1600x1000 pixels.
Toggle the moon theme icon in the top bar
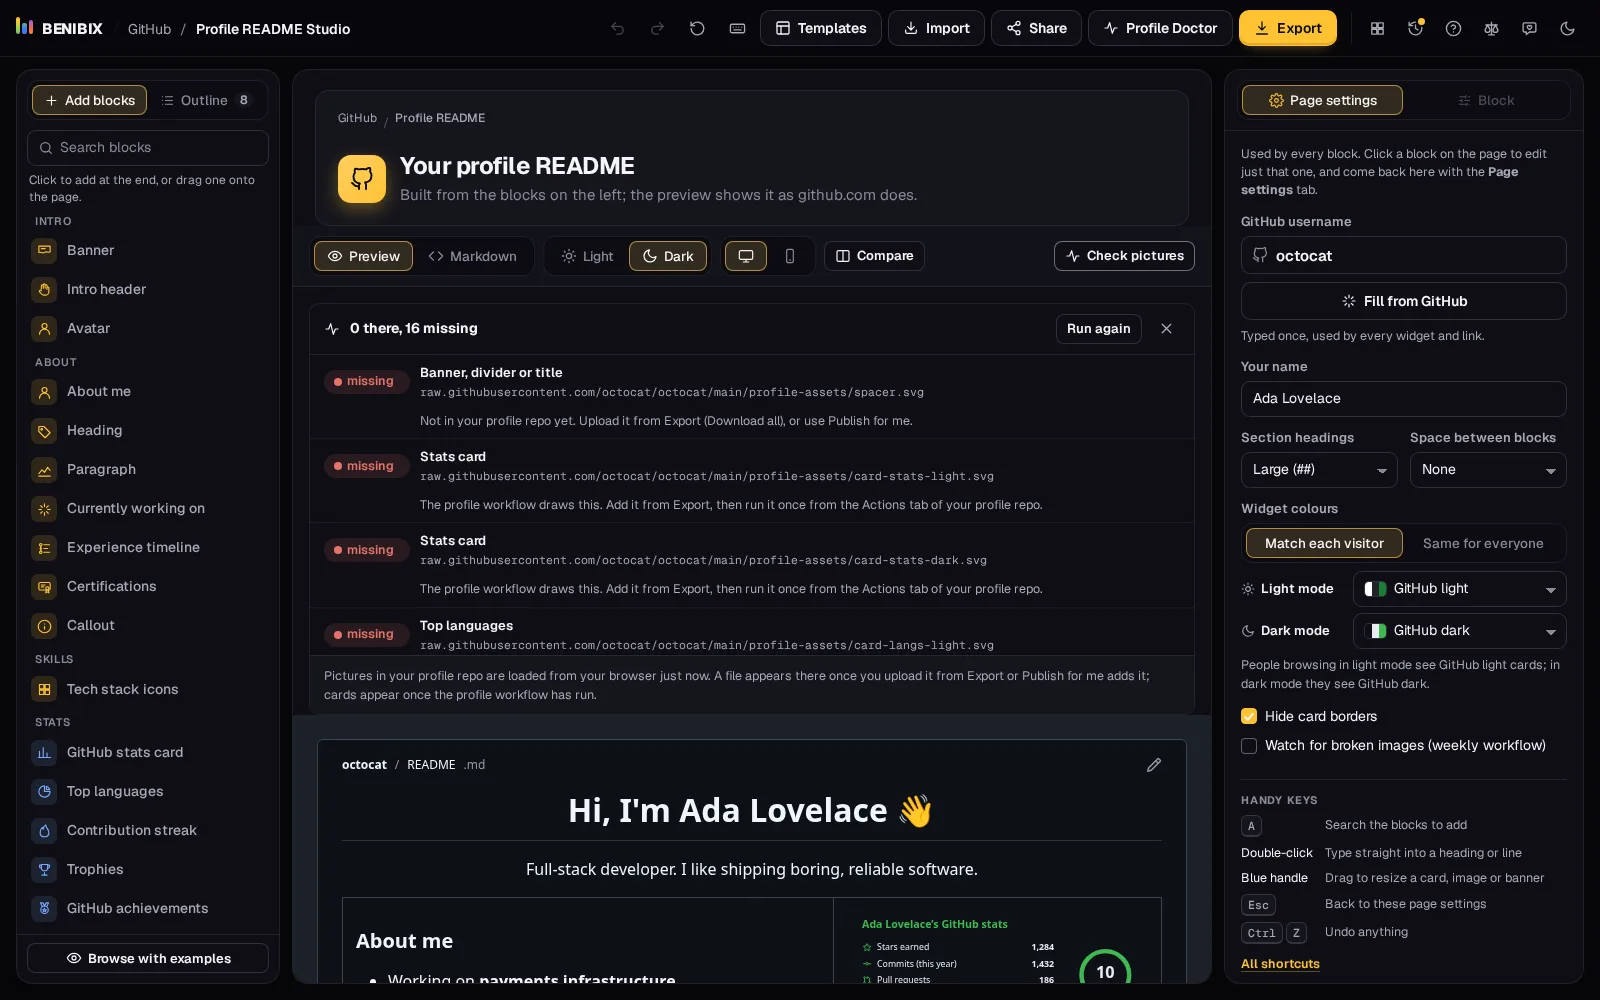click(x=1567, y=29)
